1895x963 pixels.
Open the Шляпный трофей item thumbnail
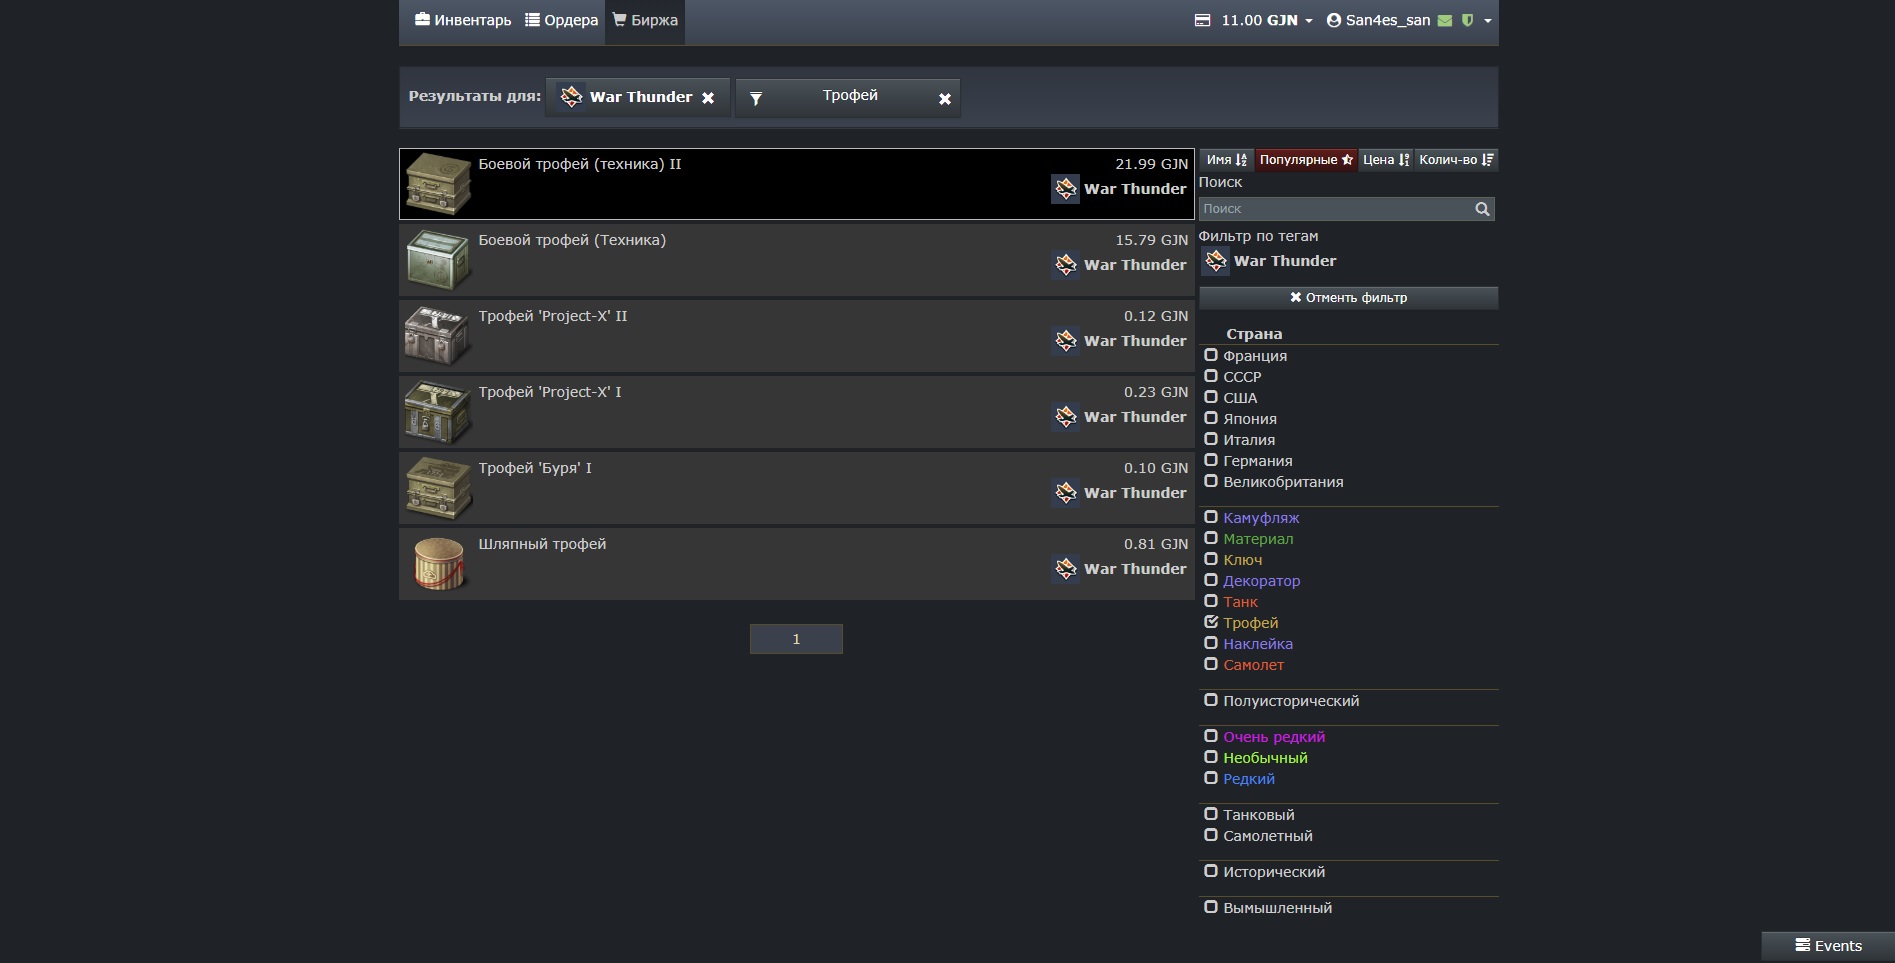[438, 564]
